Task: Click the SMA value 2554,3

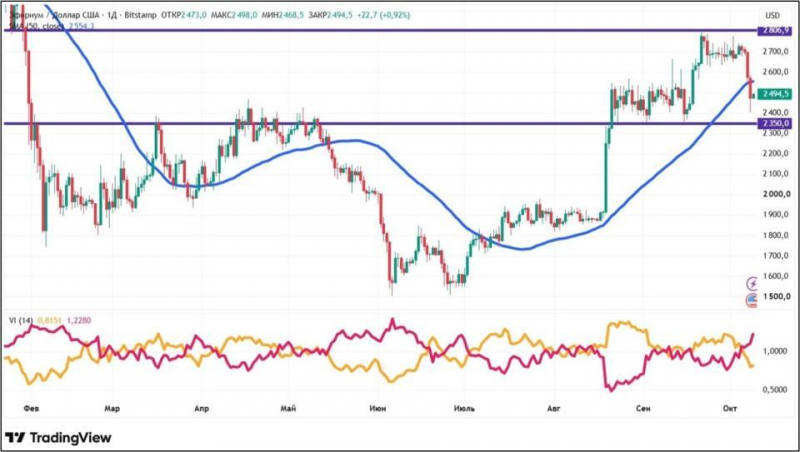Action: pos(81,26)
